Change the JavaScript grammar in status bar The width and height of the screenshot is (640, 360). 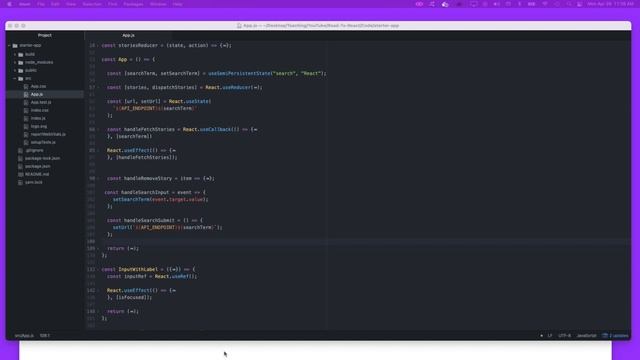(586, 336)
